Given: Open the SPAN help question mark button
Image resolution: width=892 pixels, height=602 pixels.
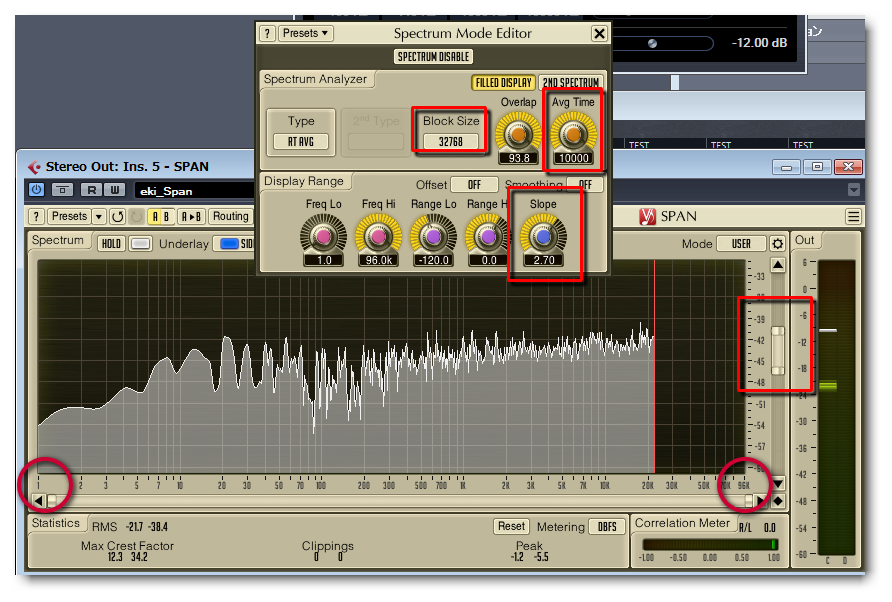Looking at the screenshot, I should coord(36,216).
